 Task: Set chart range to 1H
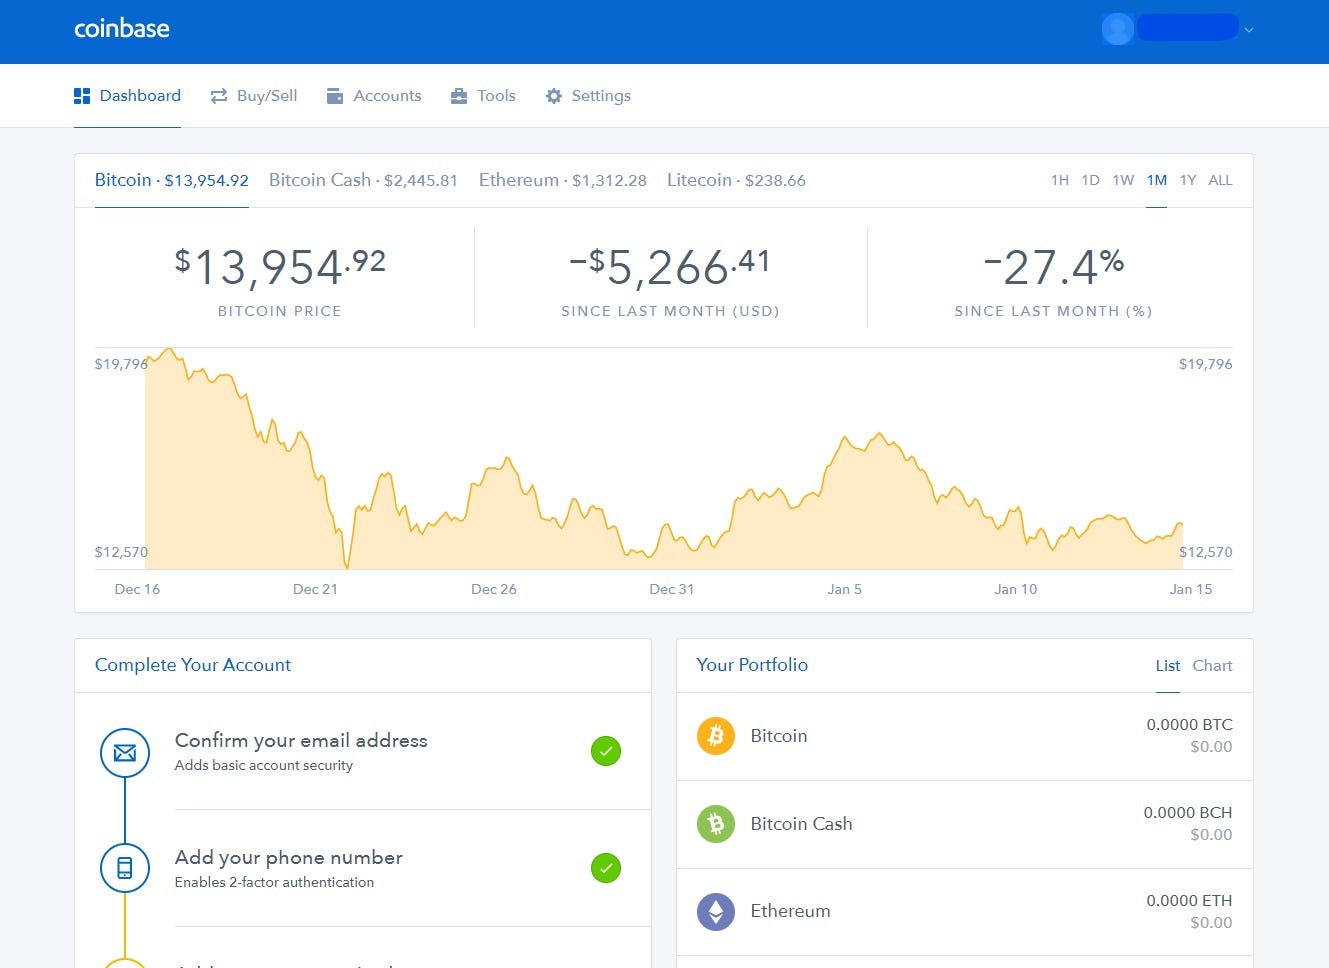[x=1060, y=180]
